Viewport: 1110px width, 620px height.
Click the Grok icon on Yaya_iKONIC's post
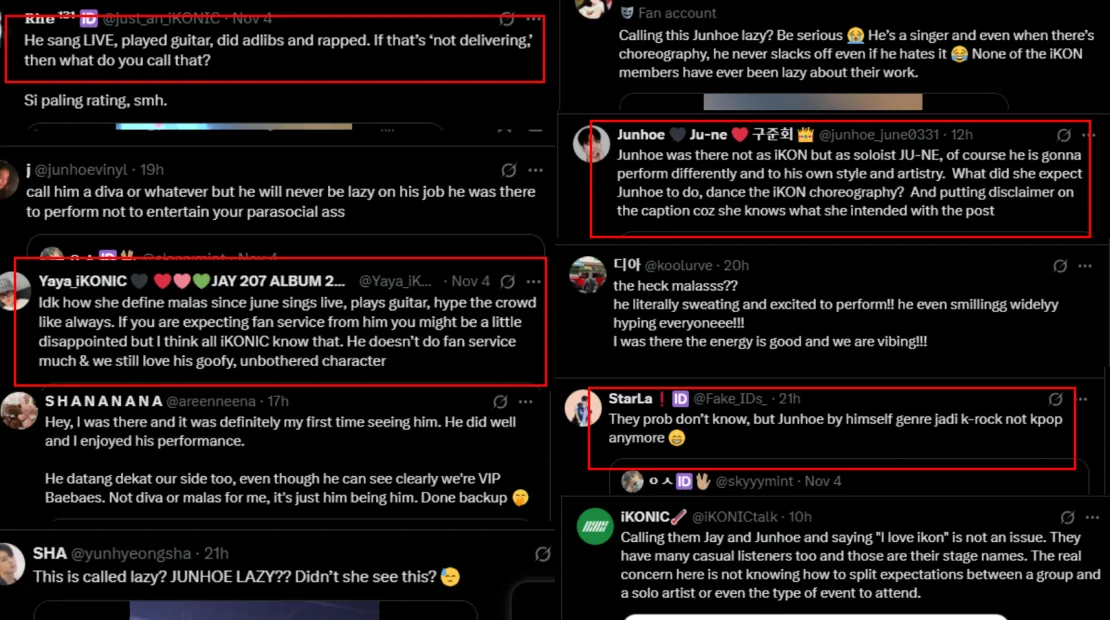[x=508, y=282]
